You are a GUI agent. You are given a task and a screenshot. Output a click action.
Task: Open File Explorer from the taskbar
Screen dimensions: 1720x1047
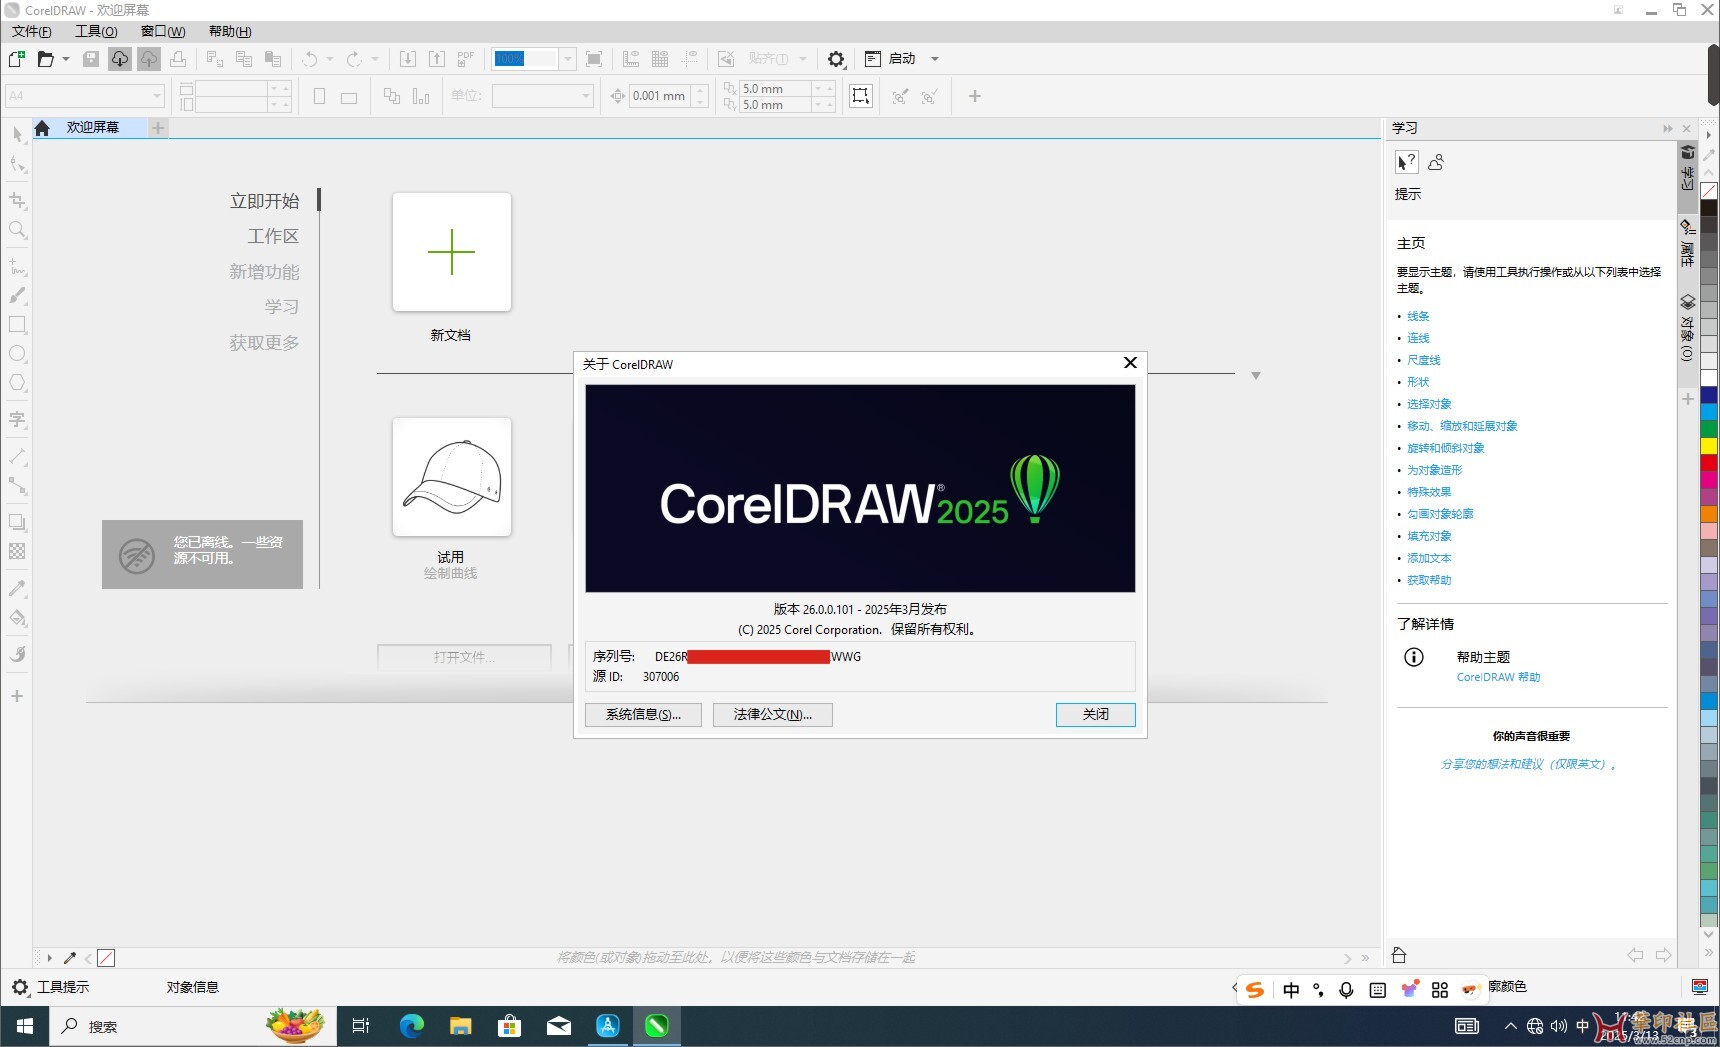pyautogui.click(x=460, y=1025)
